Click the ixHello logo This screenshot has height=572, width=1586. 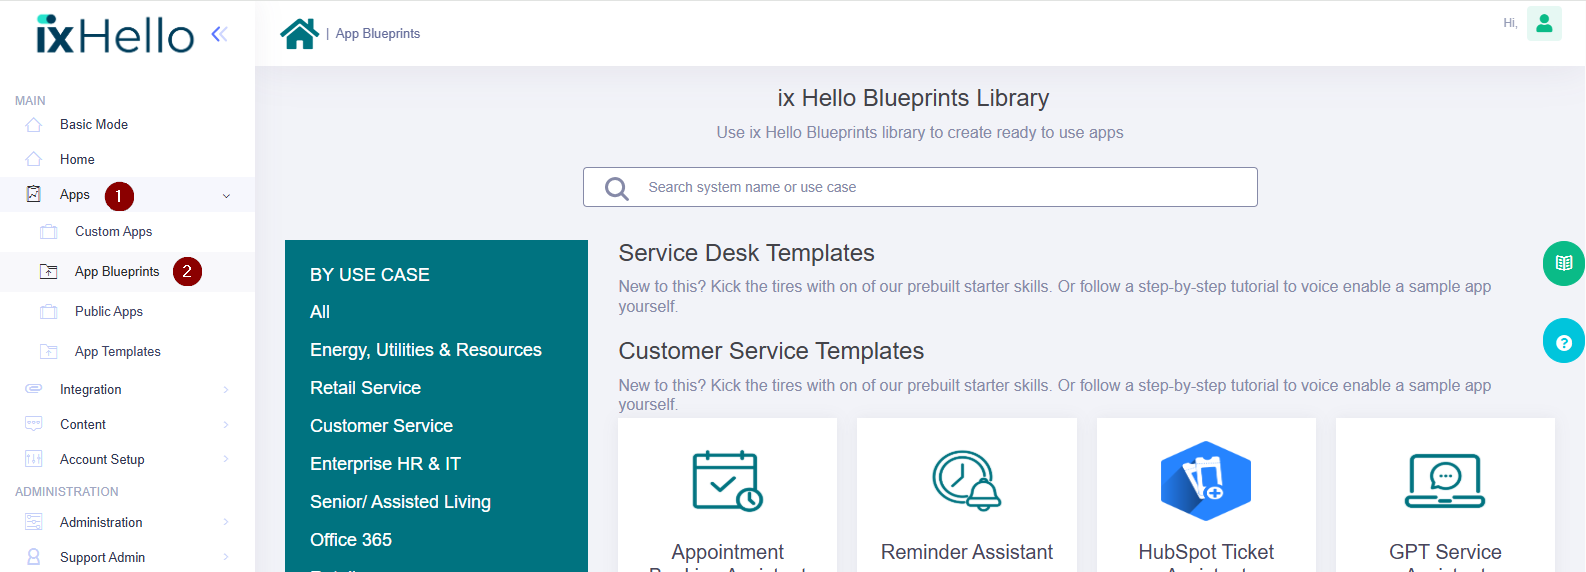point(115,34)
